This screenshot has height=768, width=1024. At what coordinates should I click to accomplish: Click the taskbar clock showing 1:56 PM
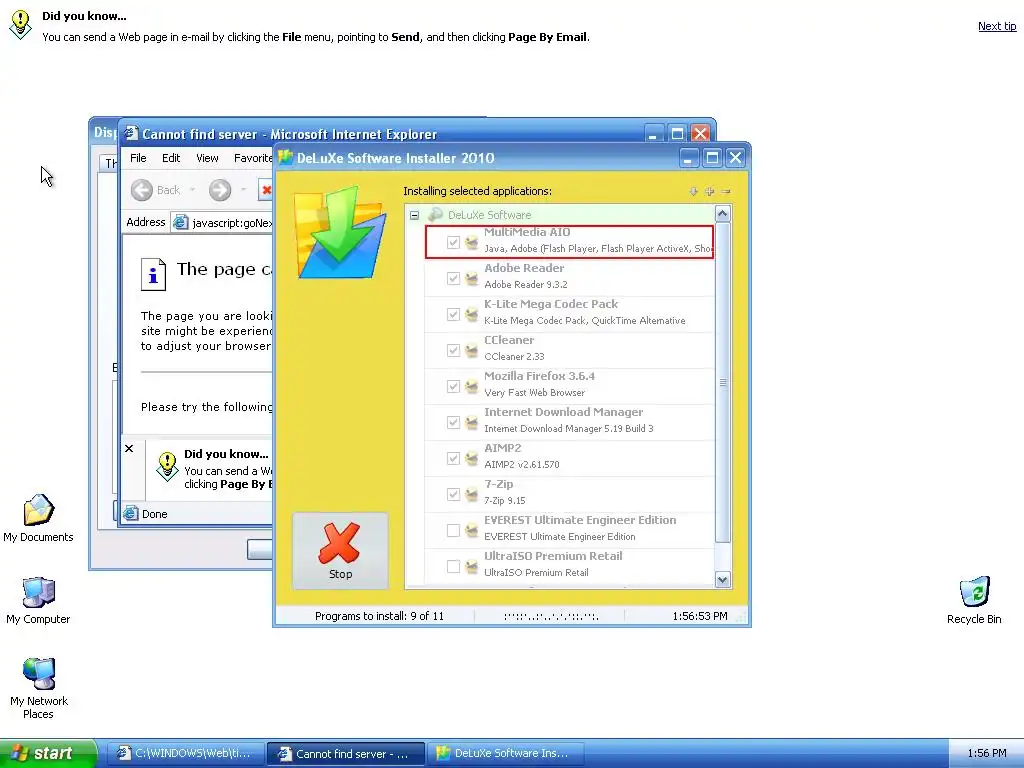tap(987, 754)
